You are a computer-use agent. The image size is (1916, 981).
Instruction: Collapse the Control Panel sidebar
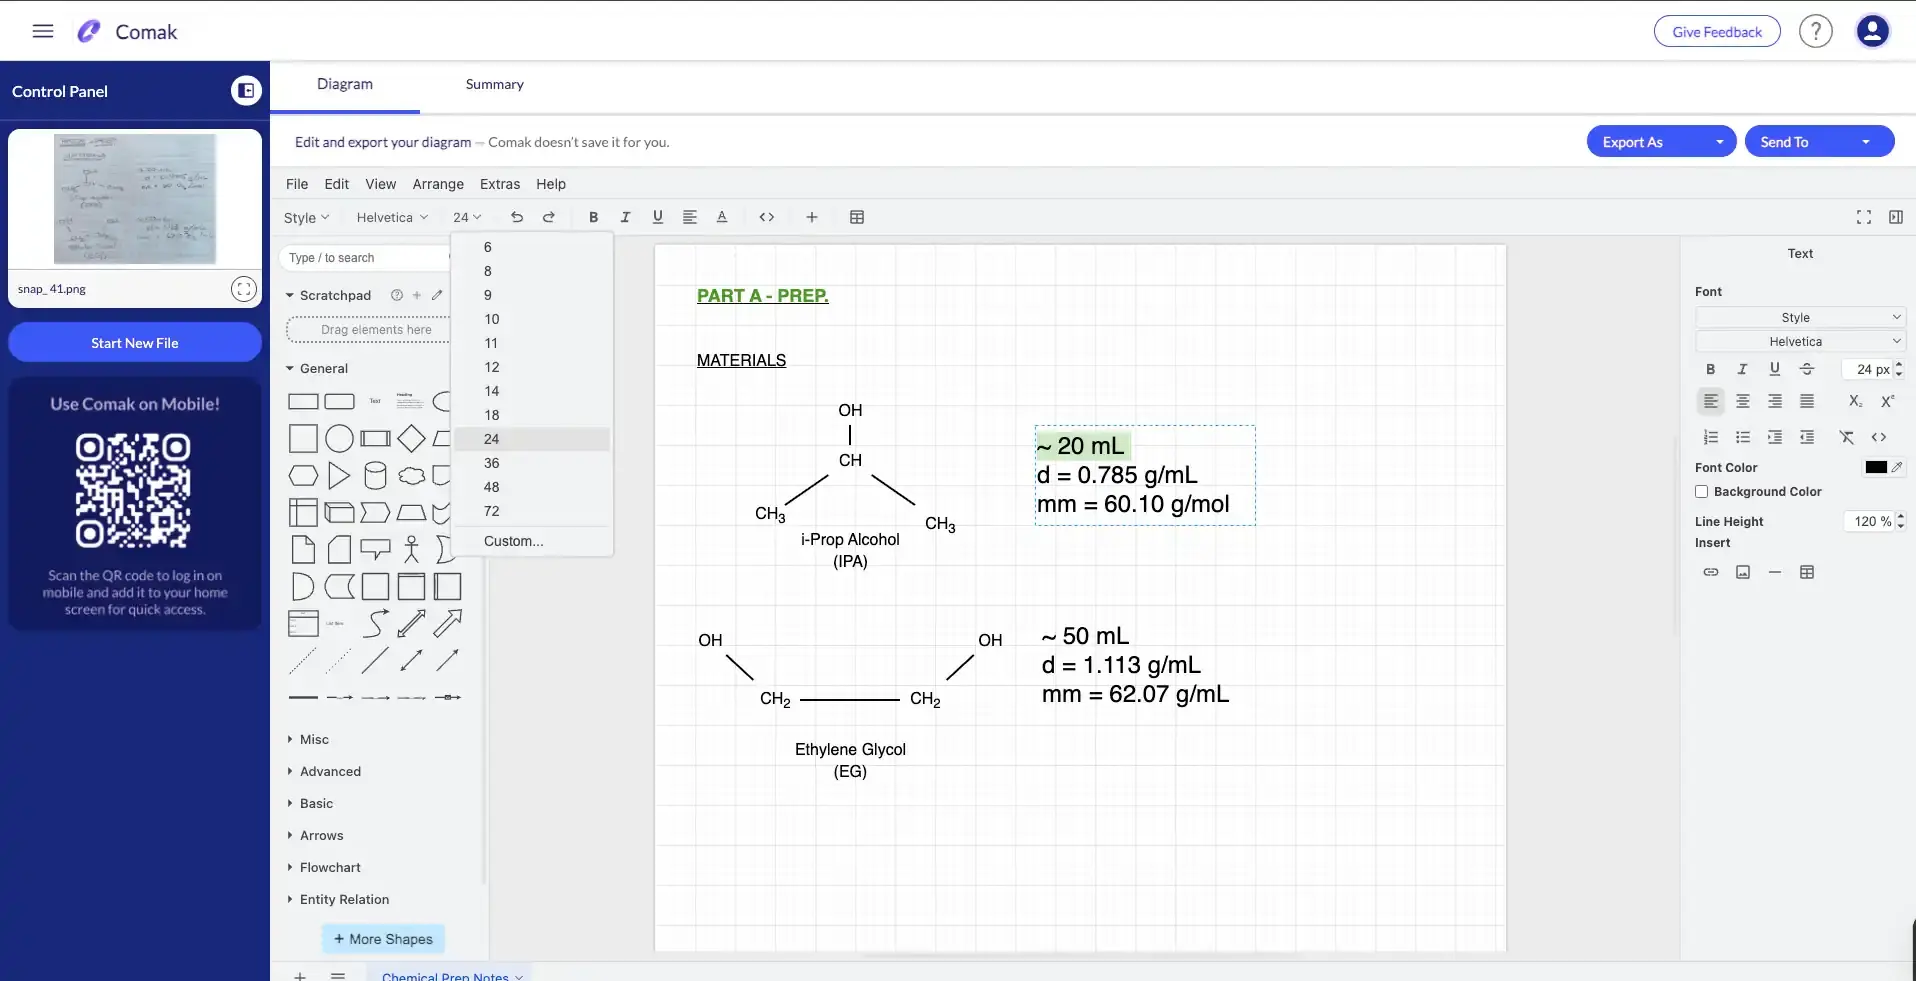(x=245, y=91)
